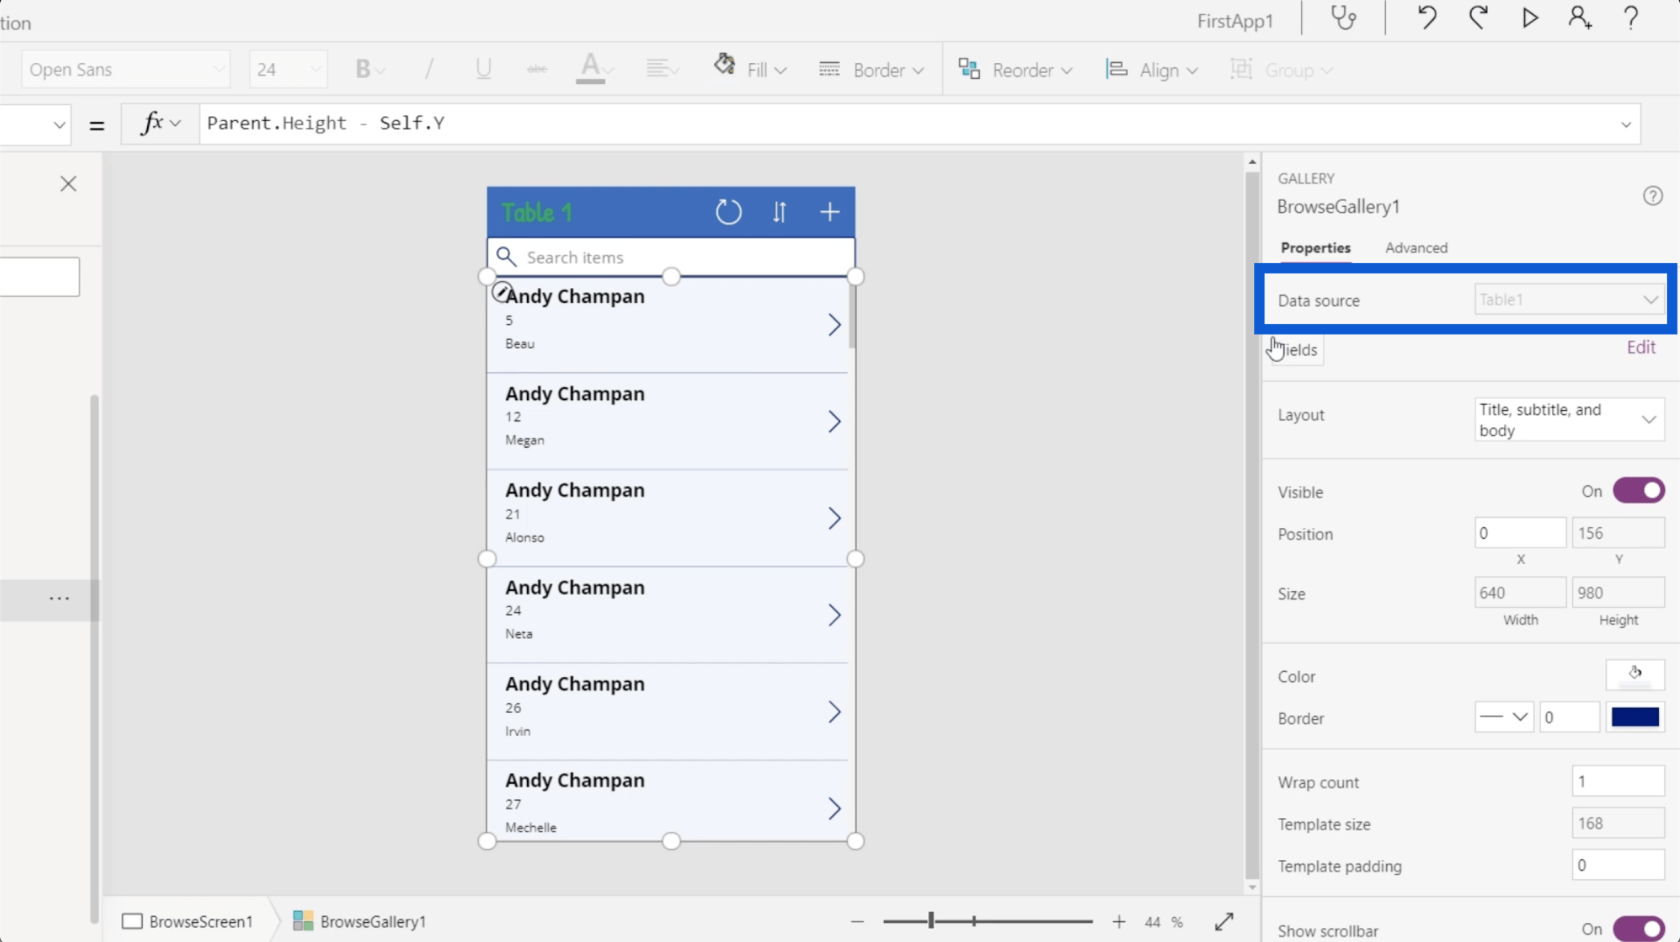Close the left panel with X
The height and width of the screenshot is (942, 1680).
point(68,184)
